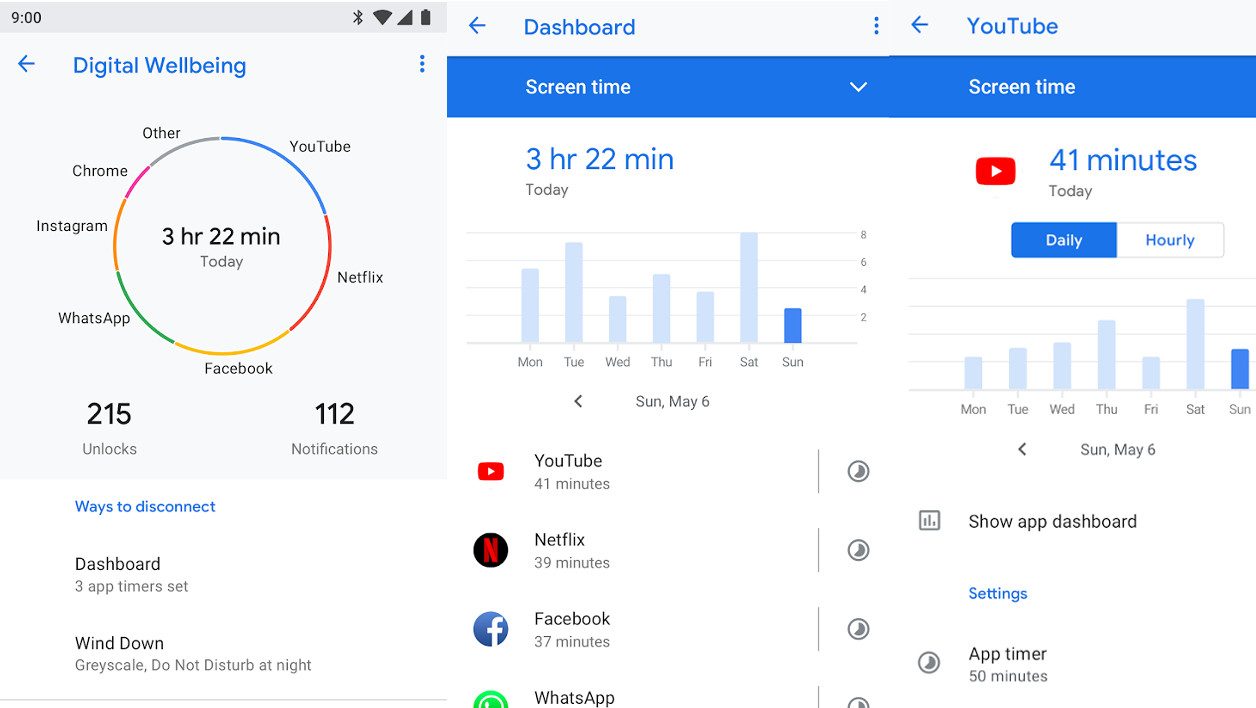Tap the App timer clock icon on YouTube screen
This screenshot has width=1256, height=708.
tap(930, 663)
